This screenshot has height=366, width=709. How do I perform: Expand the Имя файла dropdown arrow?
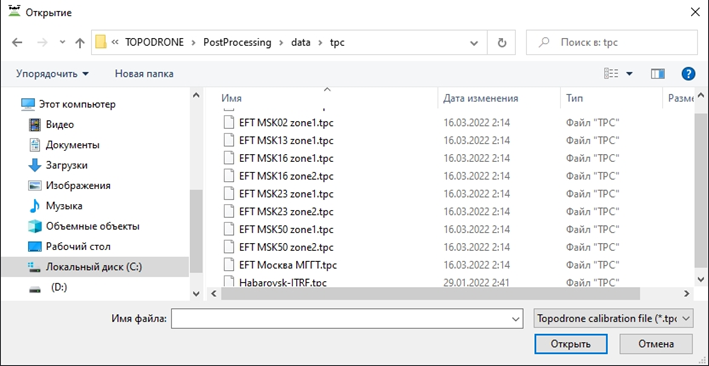click(x=516, y=318)
